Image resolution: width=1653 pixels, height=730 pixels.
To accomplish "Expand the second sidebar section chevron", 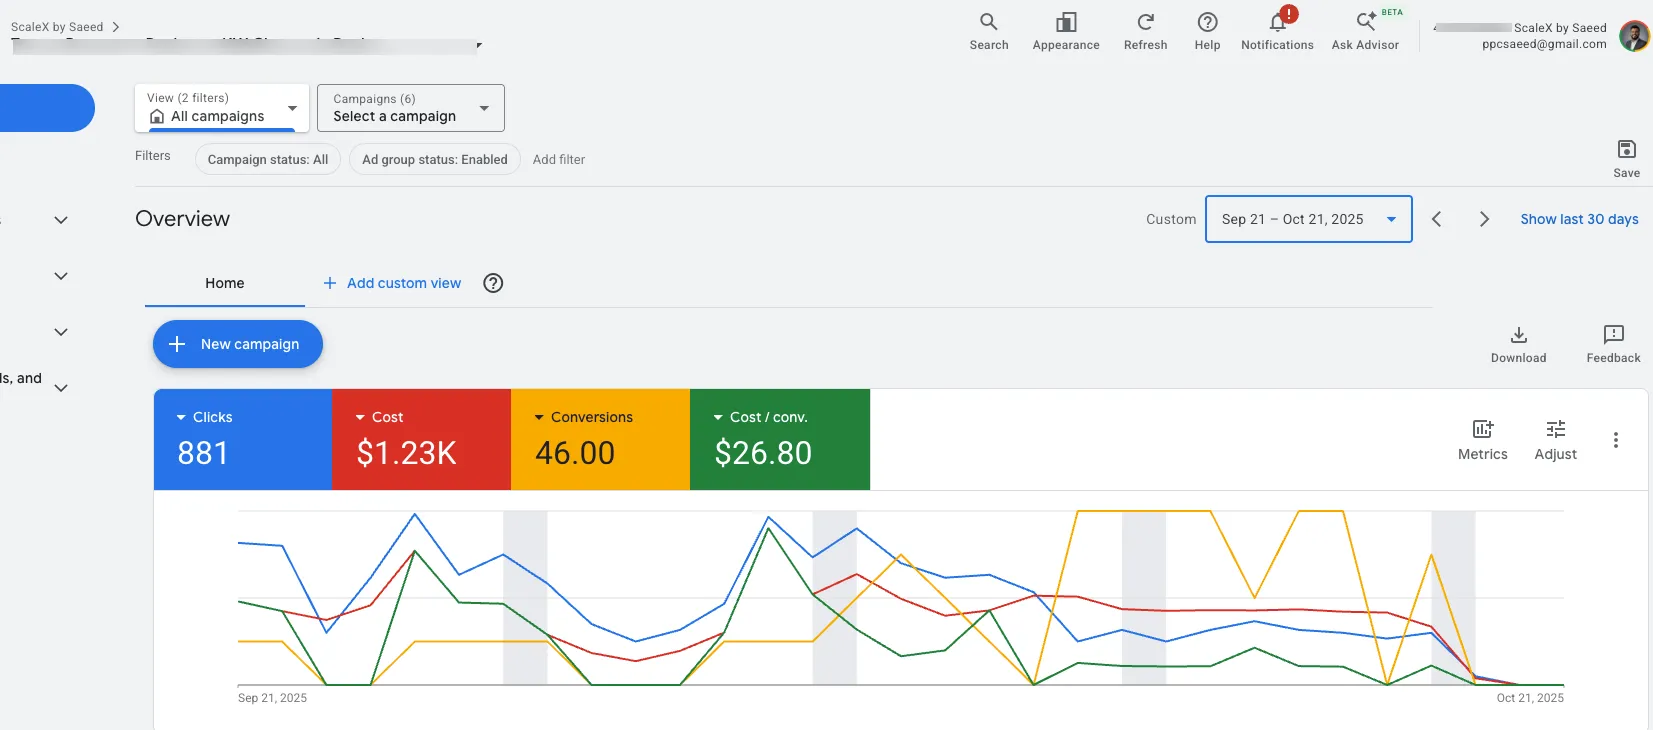I will coord(61,276).
